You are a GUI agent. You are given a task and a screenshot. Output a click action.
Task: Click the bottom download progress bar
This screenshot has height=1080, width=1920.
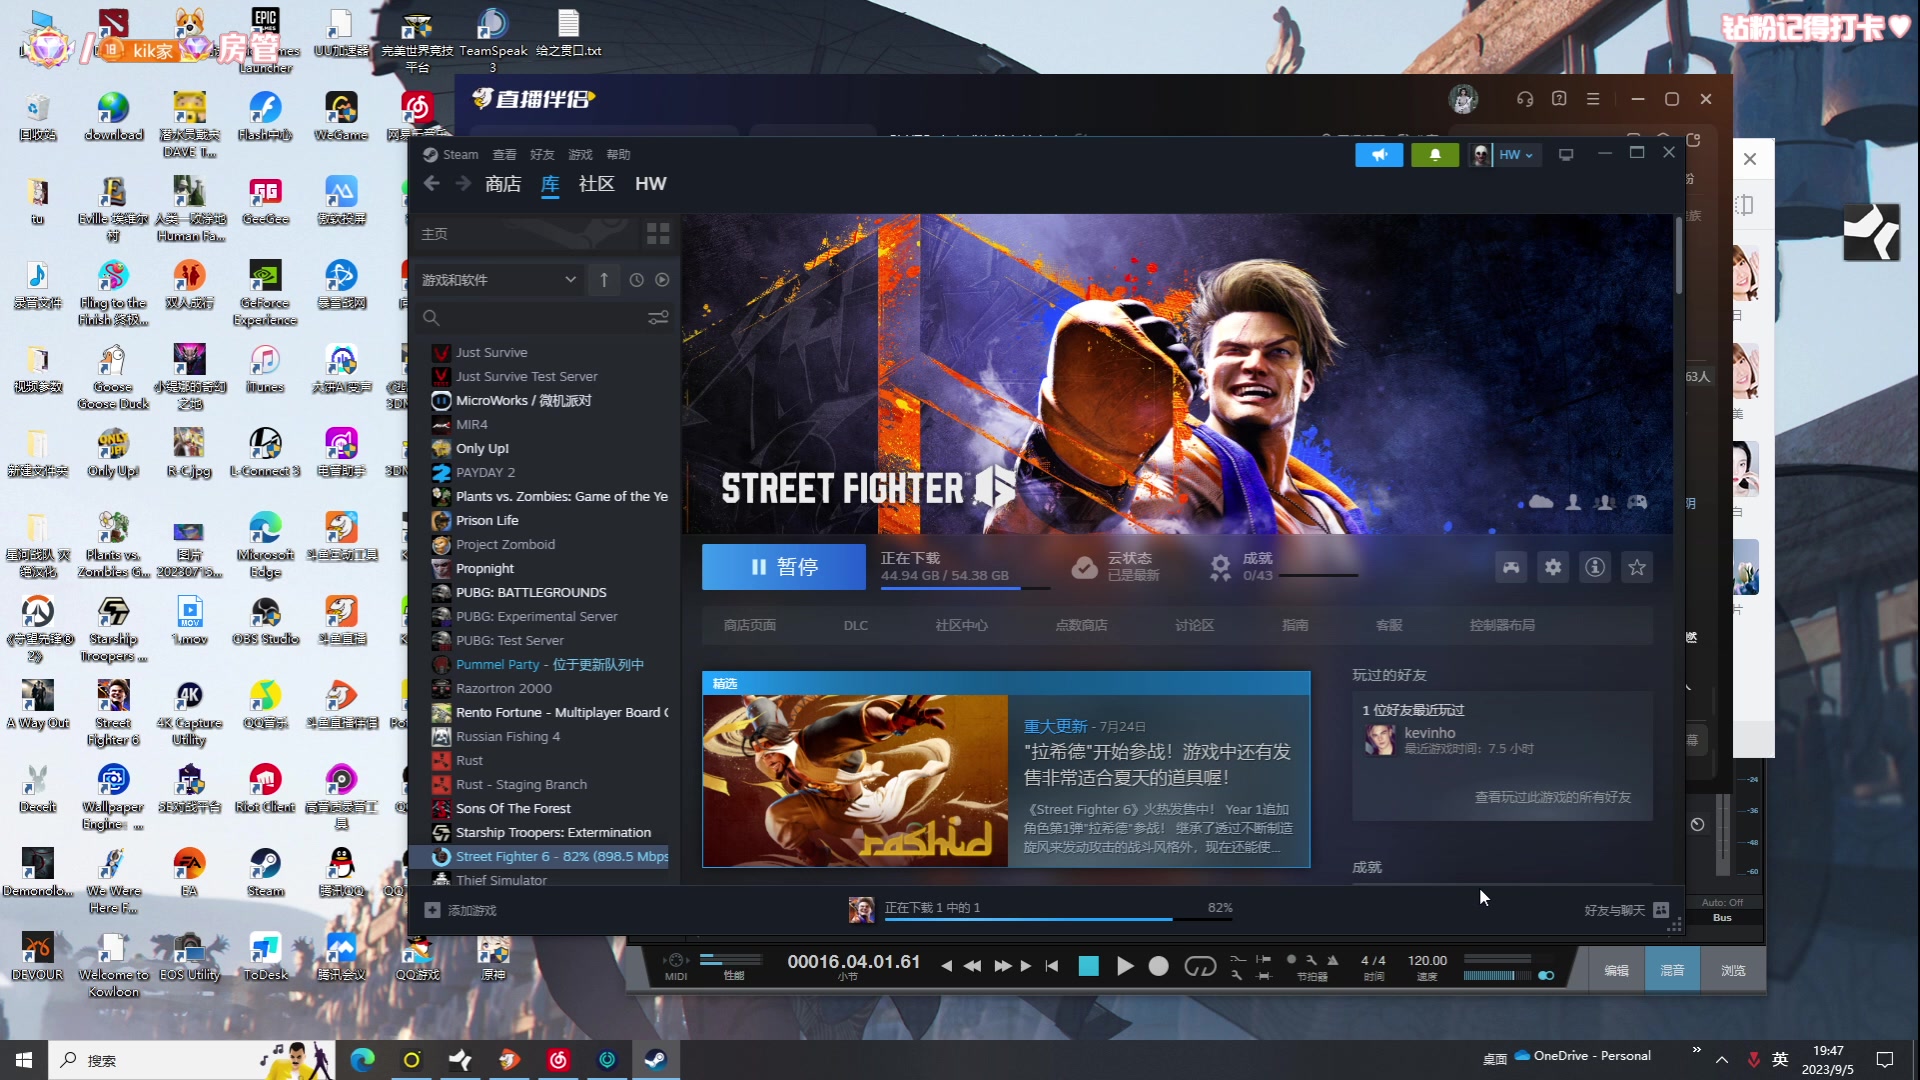coord(1058,919)
